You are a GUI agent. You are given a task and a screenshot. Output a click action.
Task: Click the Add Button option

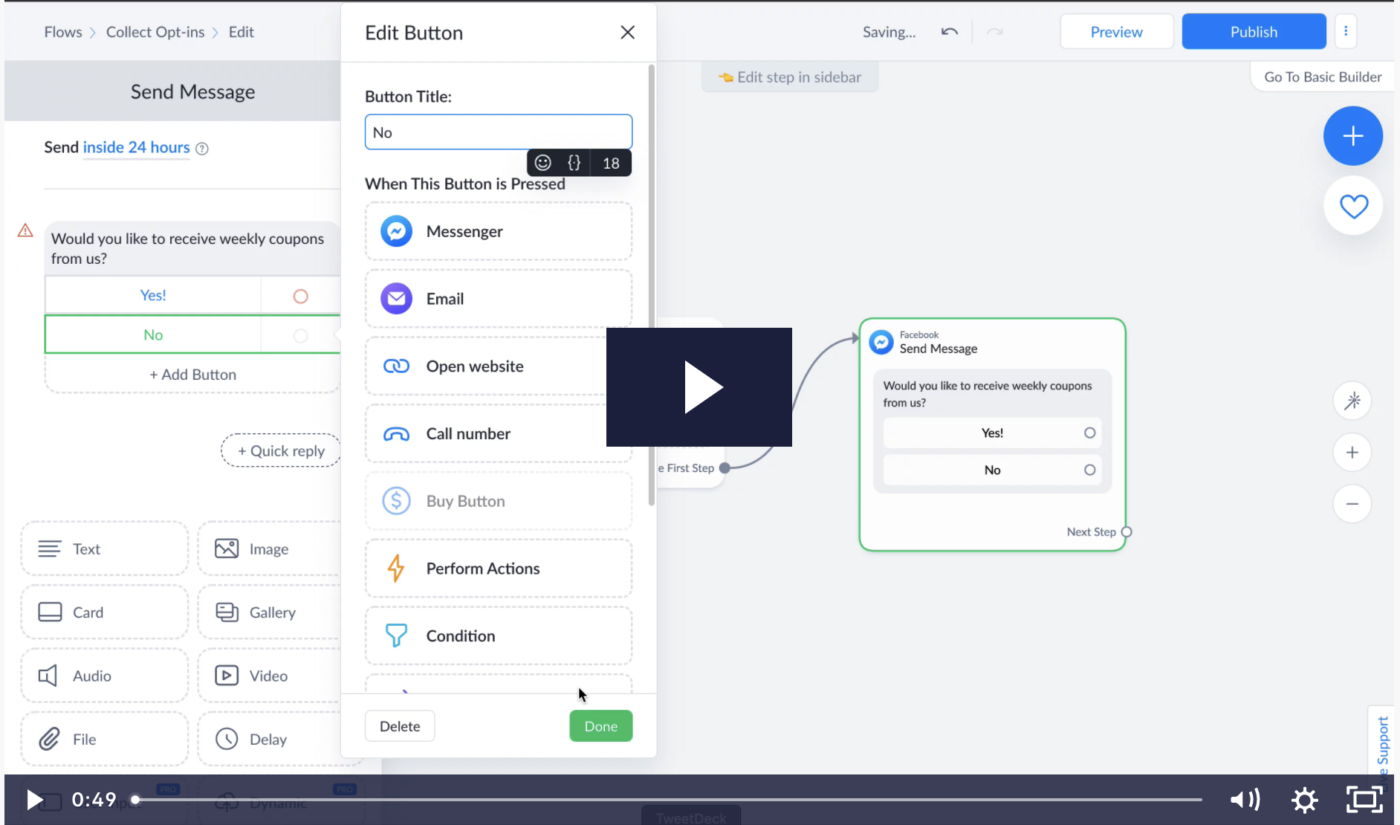(x=193, y=374)
